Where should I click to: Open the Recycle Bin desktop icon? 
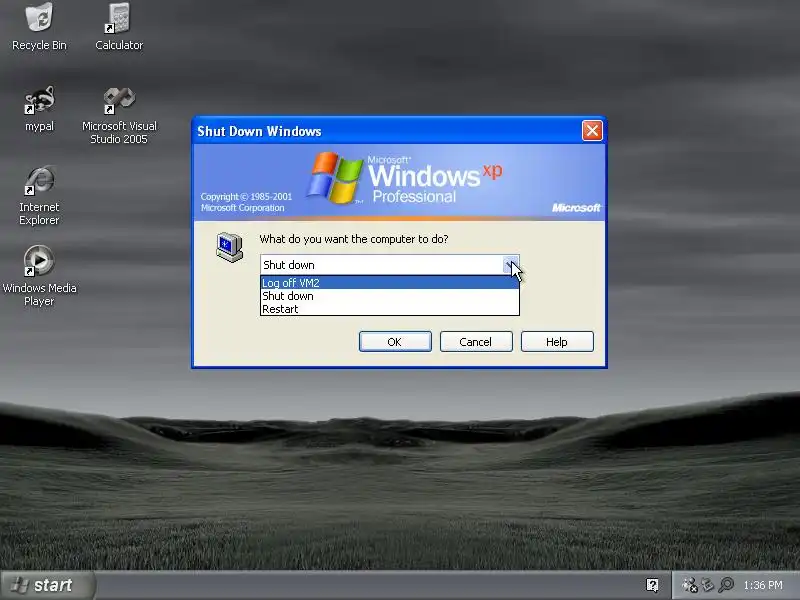[39, 27]
